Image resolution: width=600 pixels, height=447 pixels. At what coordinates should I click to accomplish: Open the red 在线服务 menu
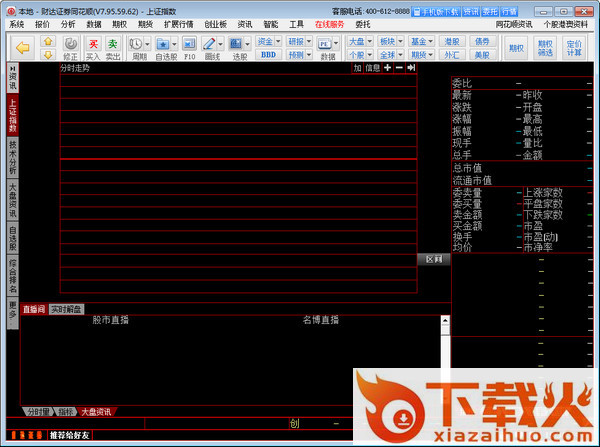pyautogui.click(x=329, y=24)
